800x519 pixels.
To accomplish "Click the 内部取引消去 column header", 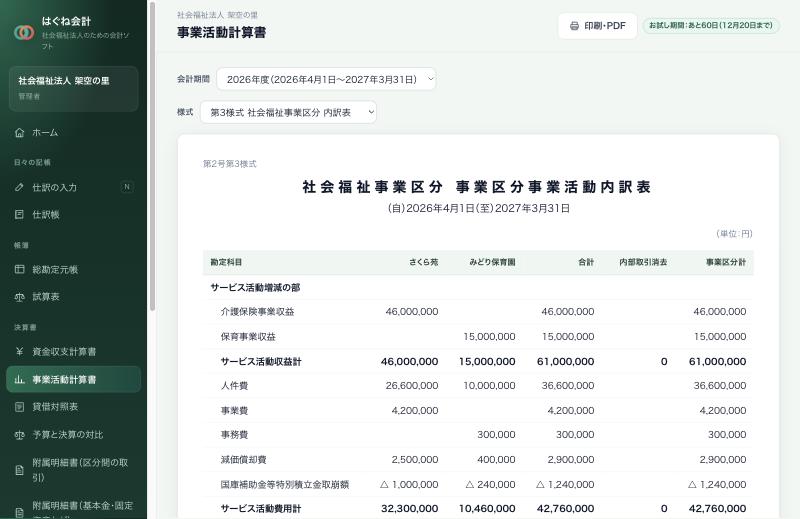I will pos(643,262).
